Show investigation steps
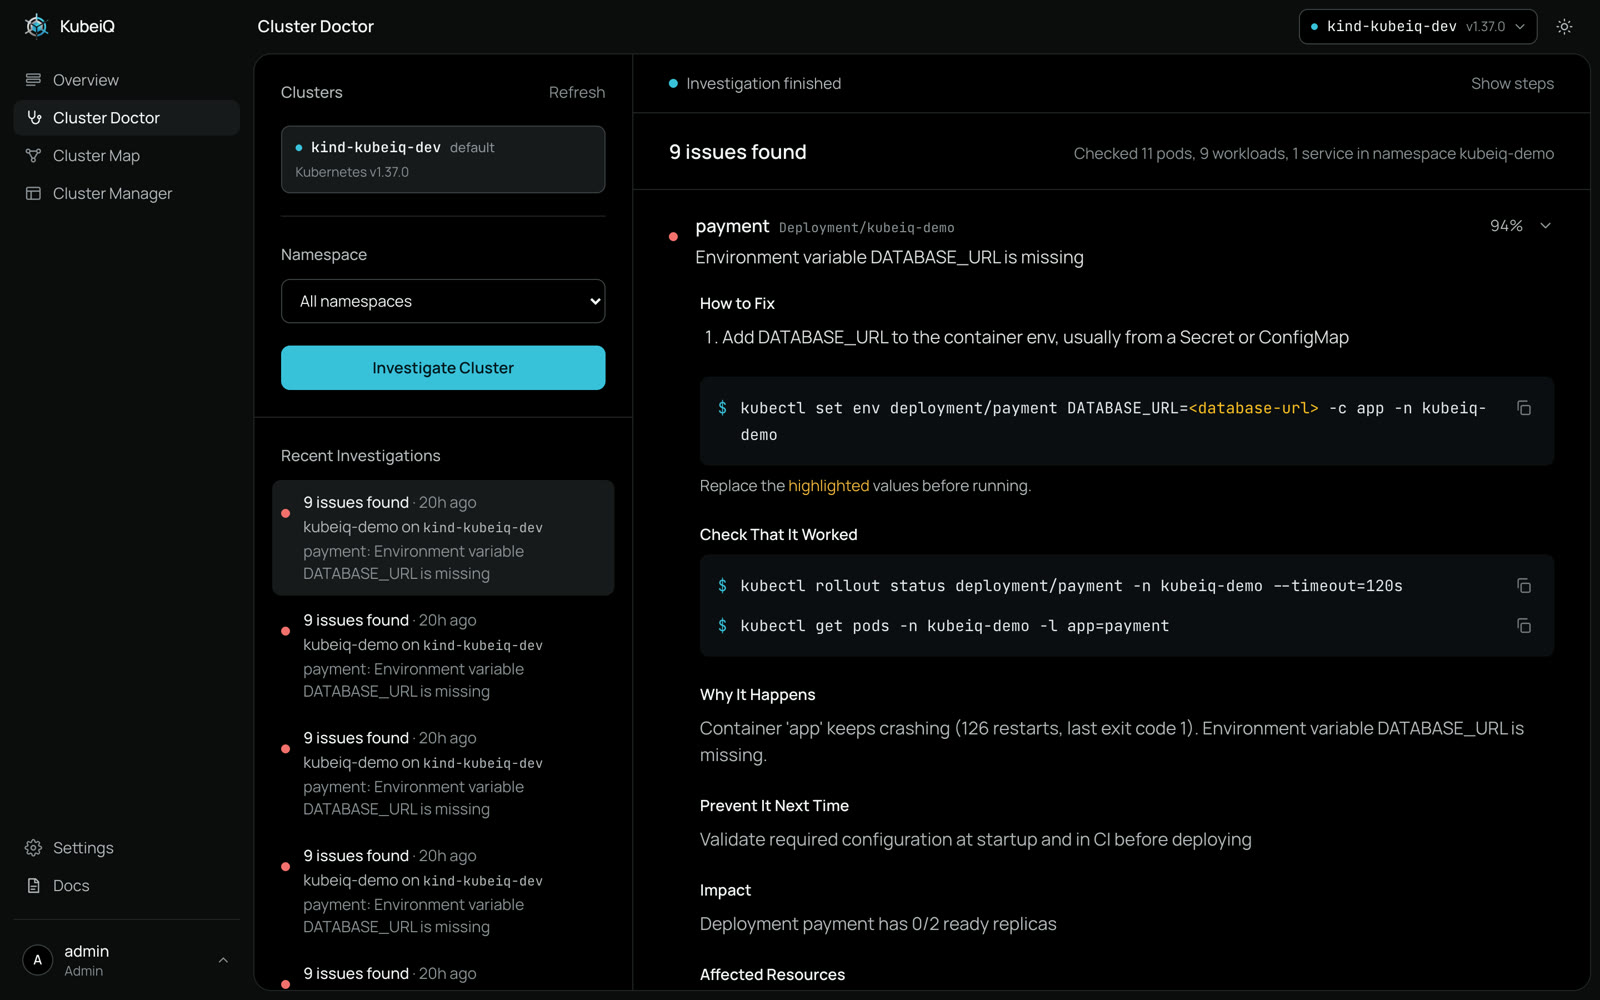 [x=1512, y=84]
